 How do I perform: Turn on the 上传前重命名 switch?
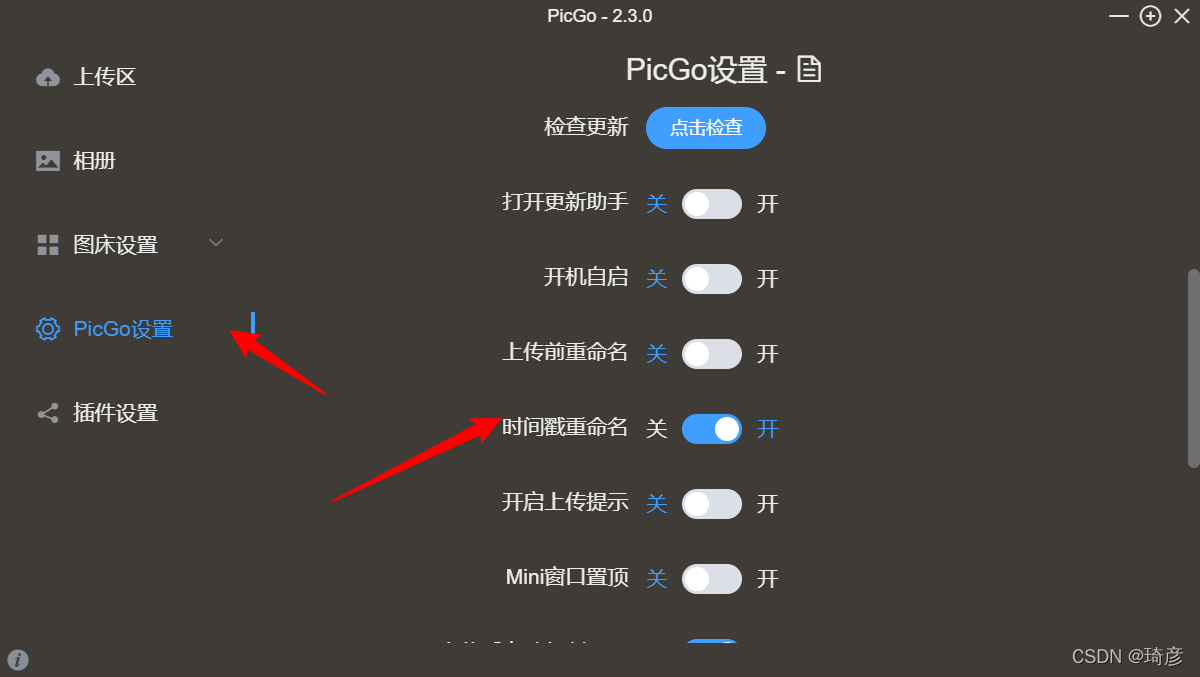coord(712,354)
